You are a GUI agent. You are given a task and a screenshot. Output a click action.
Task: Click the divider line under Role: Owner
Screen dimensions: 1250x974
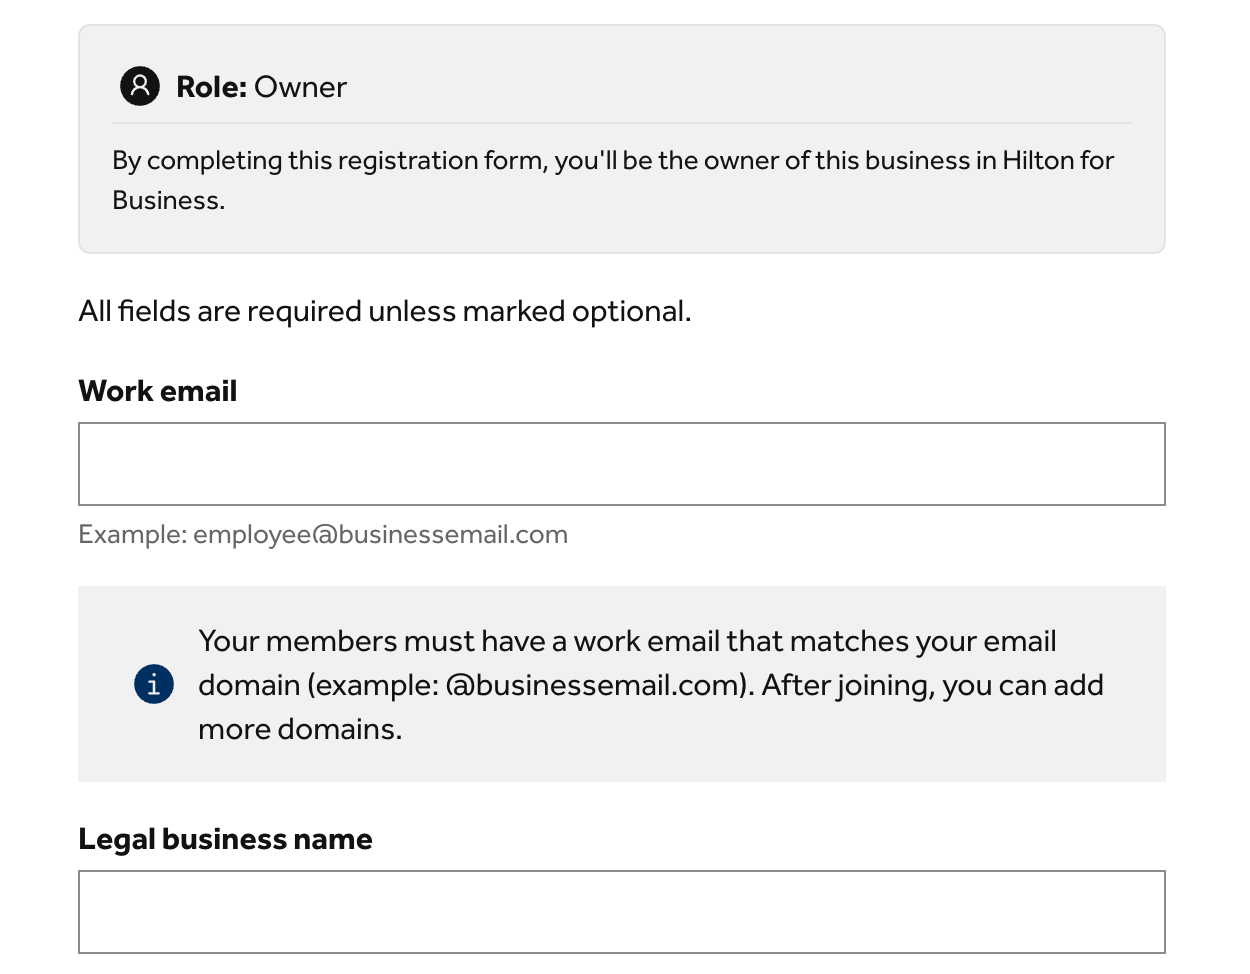pos(621,124)
